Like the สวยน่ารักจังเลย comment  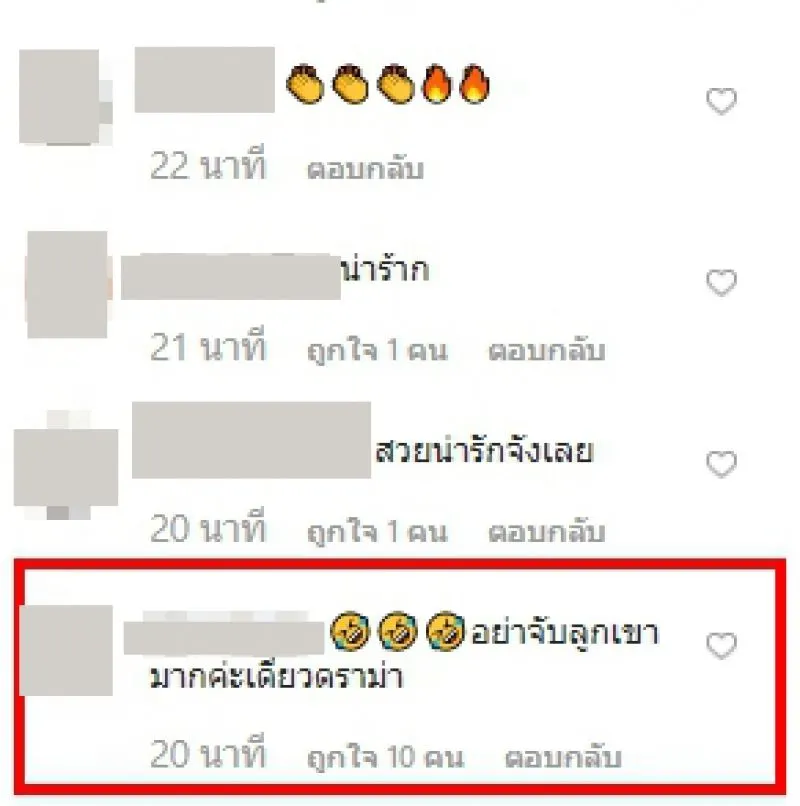[721, 464]
